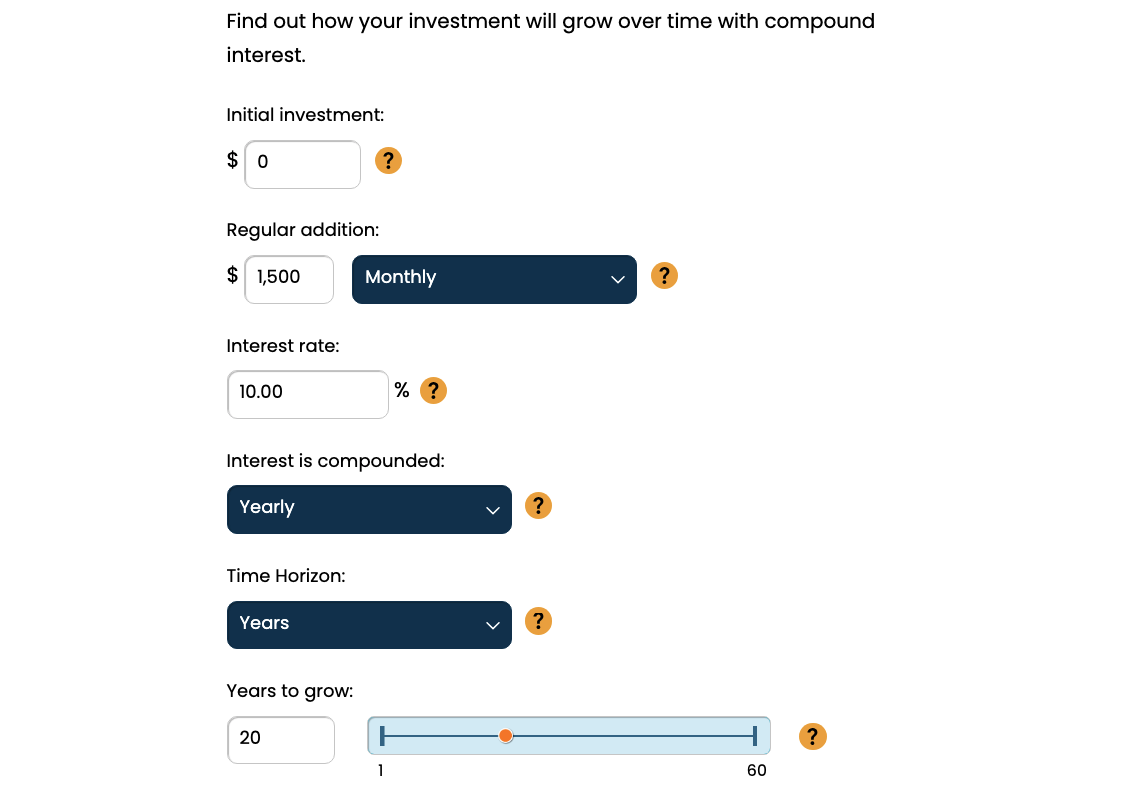Image resolution: width=1131 pixels, height=785 pixels.
Task: Click the "Initial investment:" label
Action: coord(305,115)
